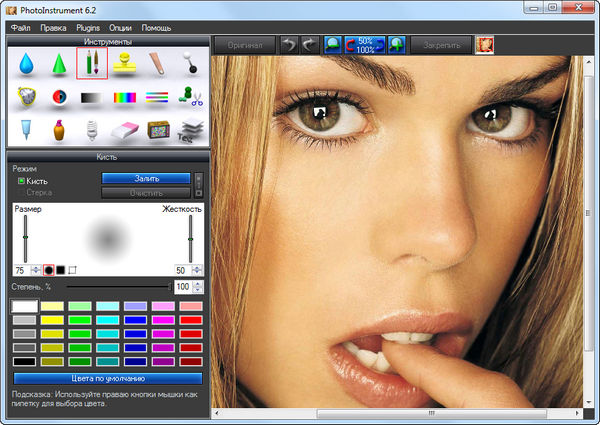Click the hardness spinner next to 50
600x425 pixels.
click(199, 270)
